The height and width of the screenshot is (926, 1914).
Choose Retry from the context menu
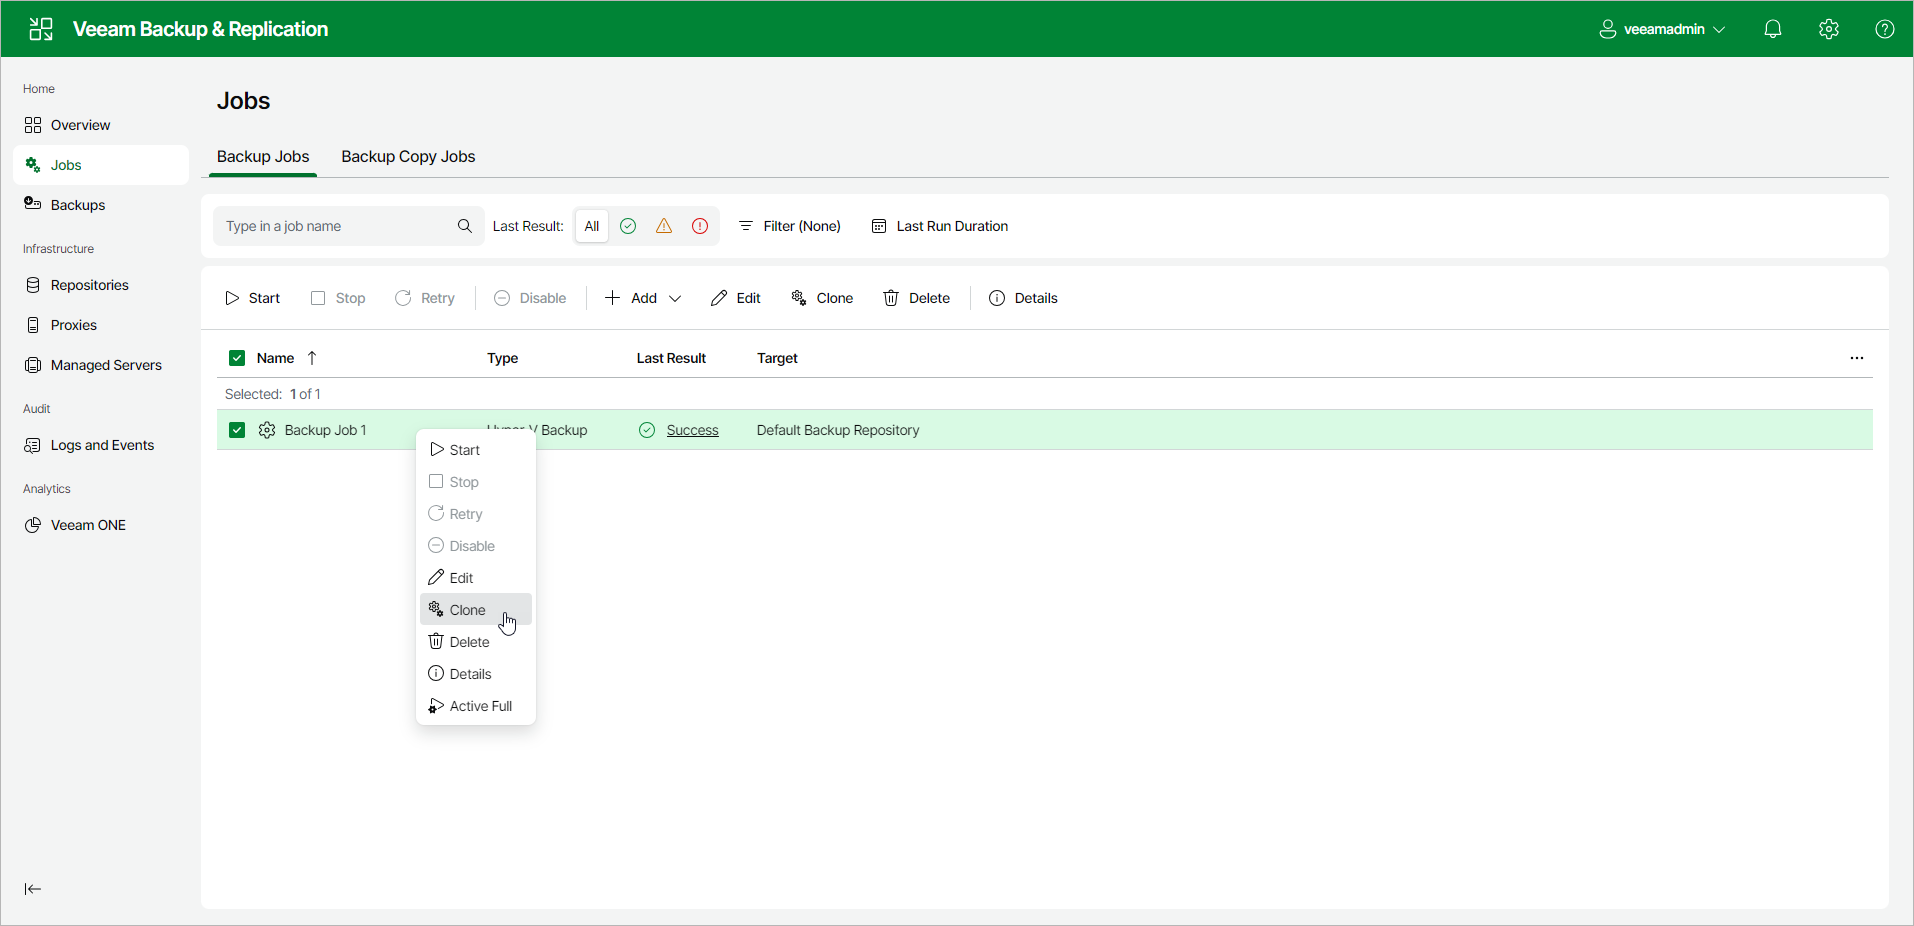[x=476, y=514]
